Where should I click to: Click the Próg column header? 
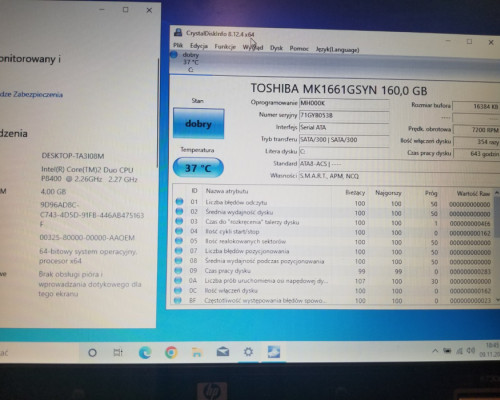click(x=431, y=193)
